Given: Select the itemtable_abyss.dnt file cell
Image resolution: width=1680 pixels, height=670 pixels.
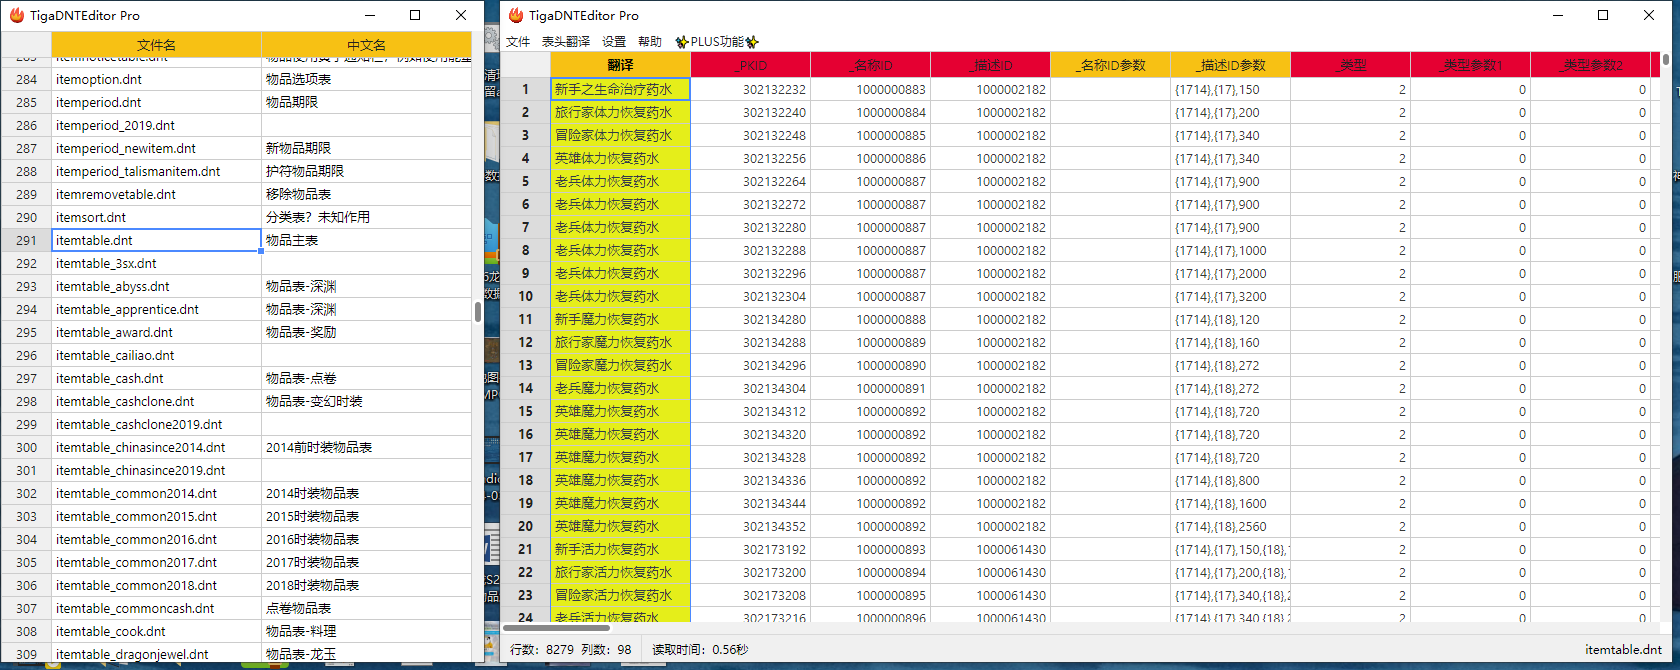Looking at the screenshot, I should coord(156,286).
